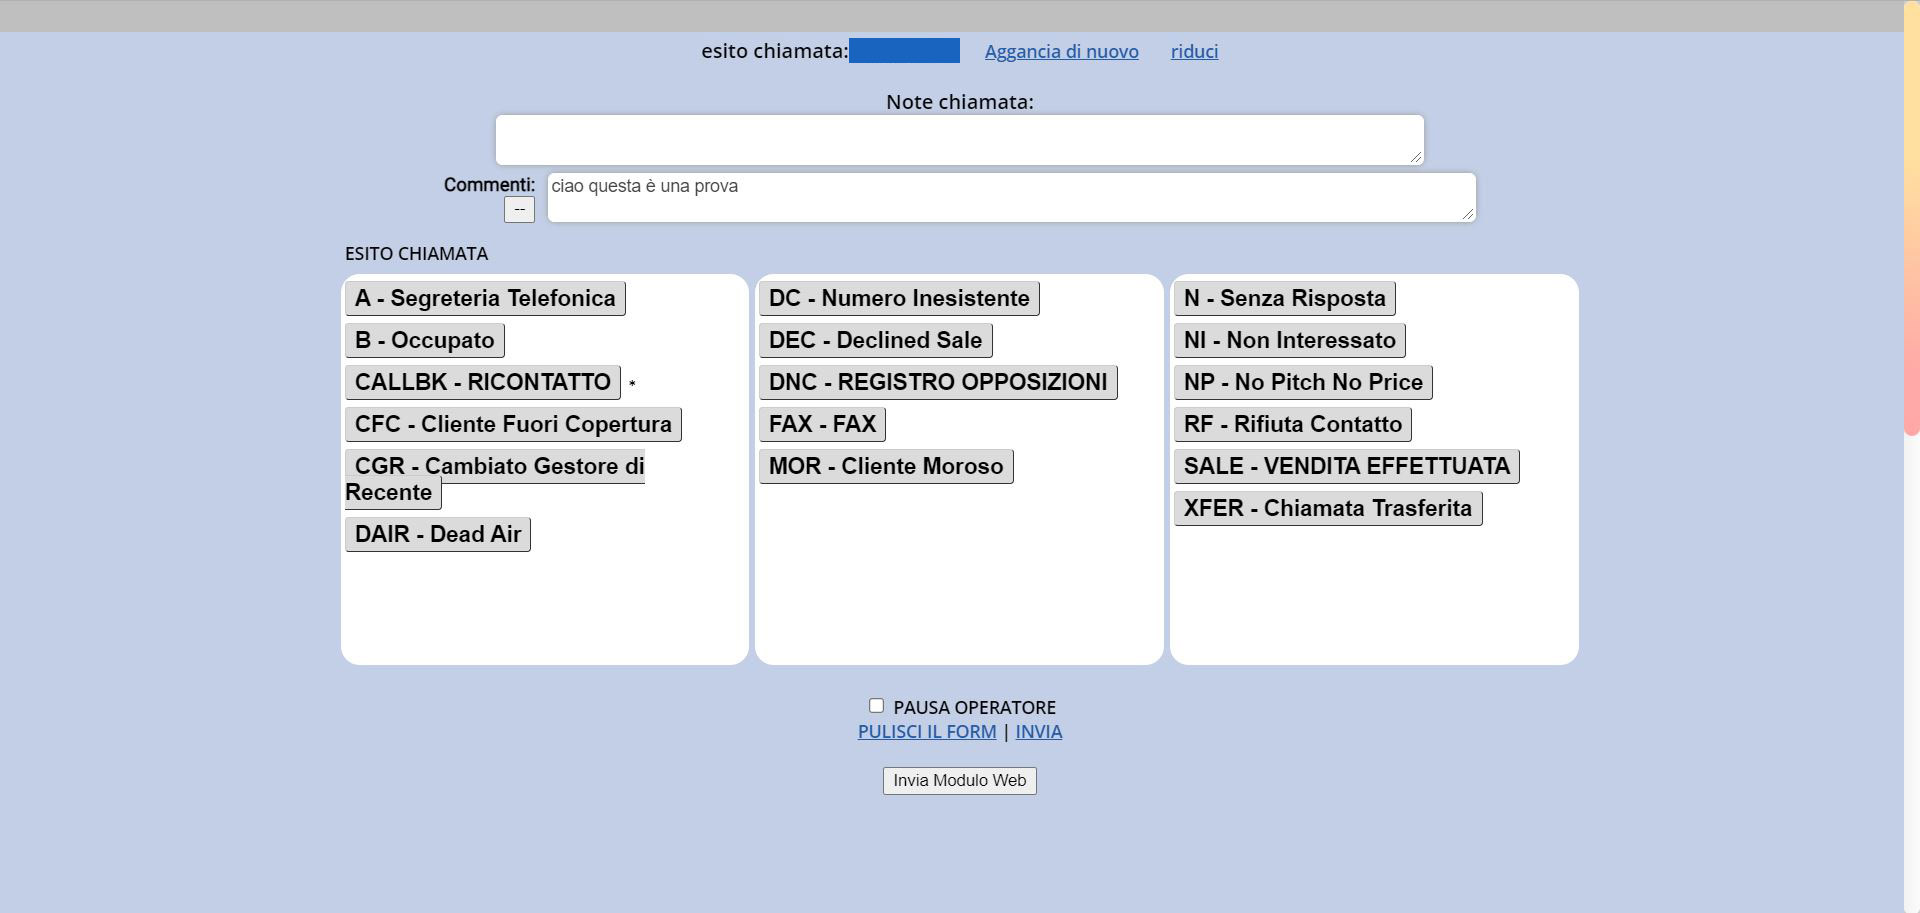Click PULISCI IL FORM link

[926, 732]
